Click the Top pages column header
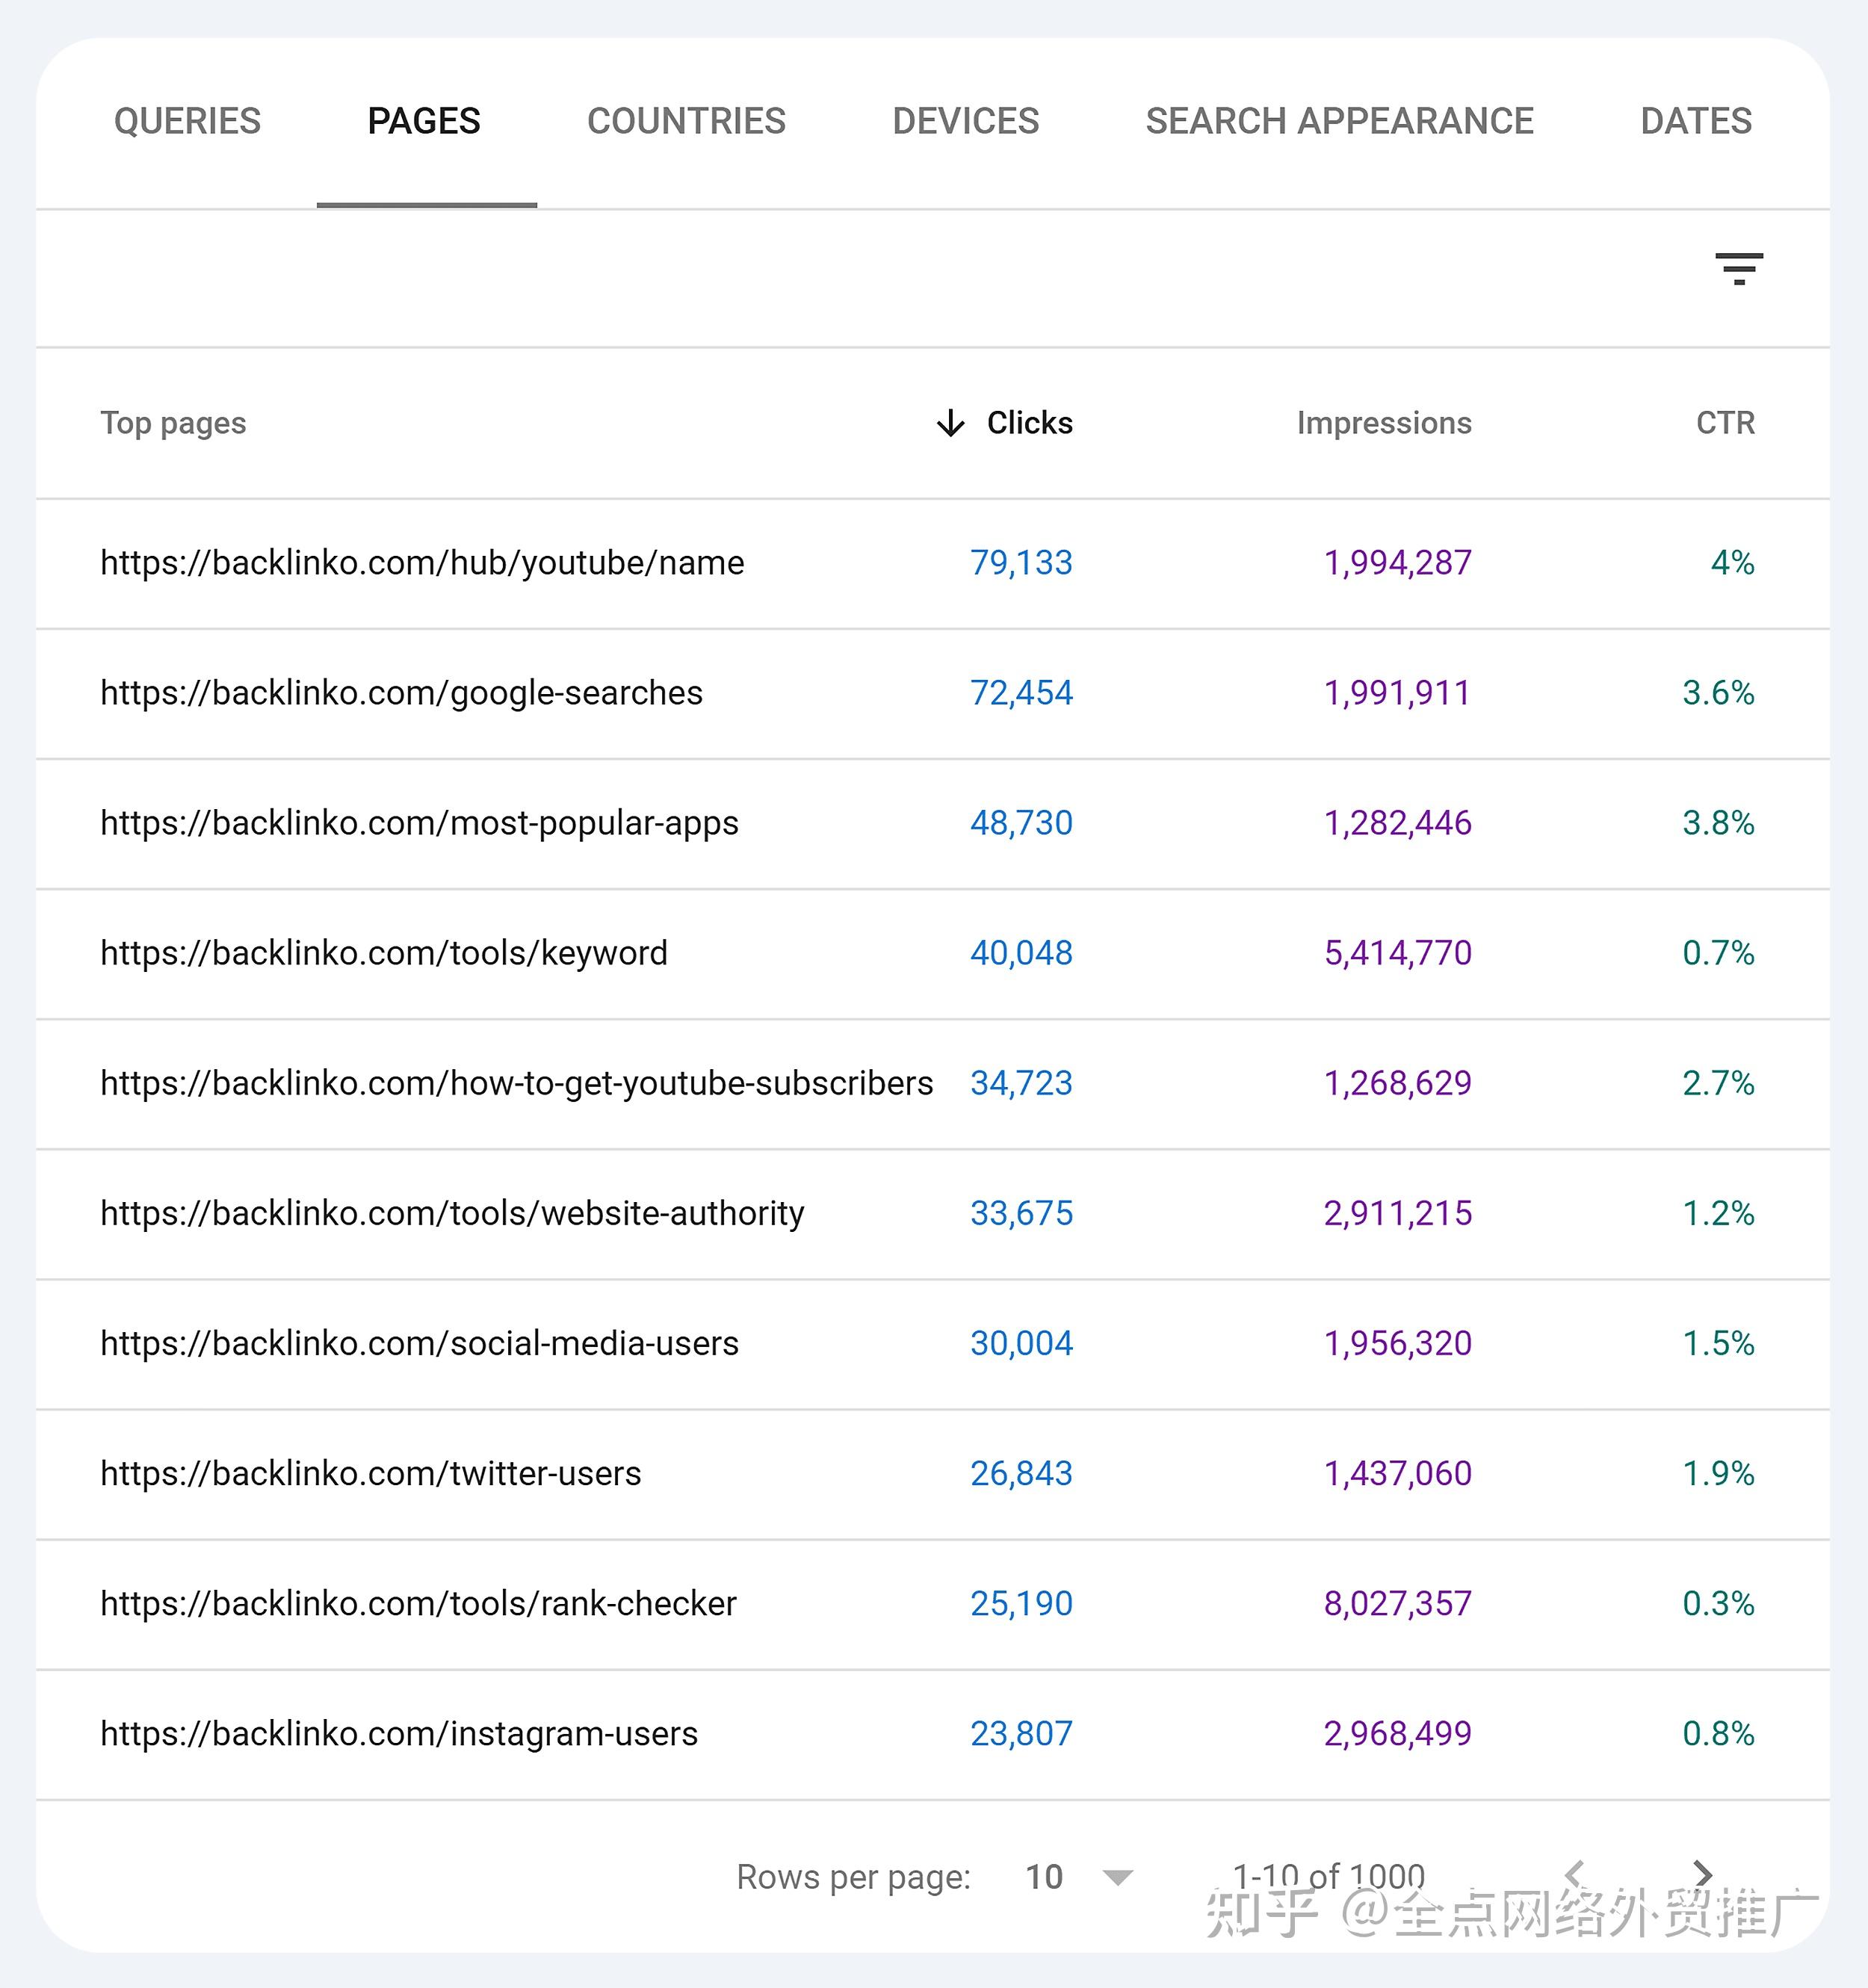This screenshot has width=1868, height=1988. pyautogui.click(x=173, y=423)
